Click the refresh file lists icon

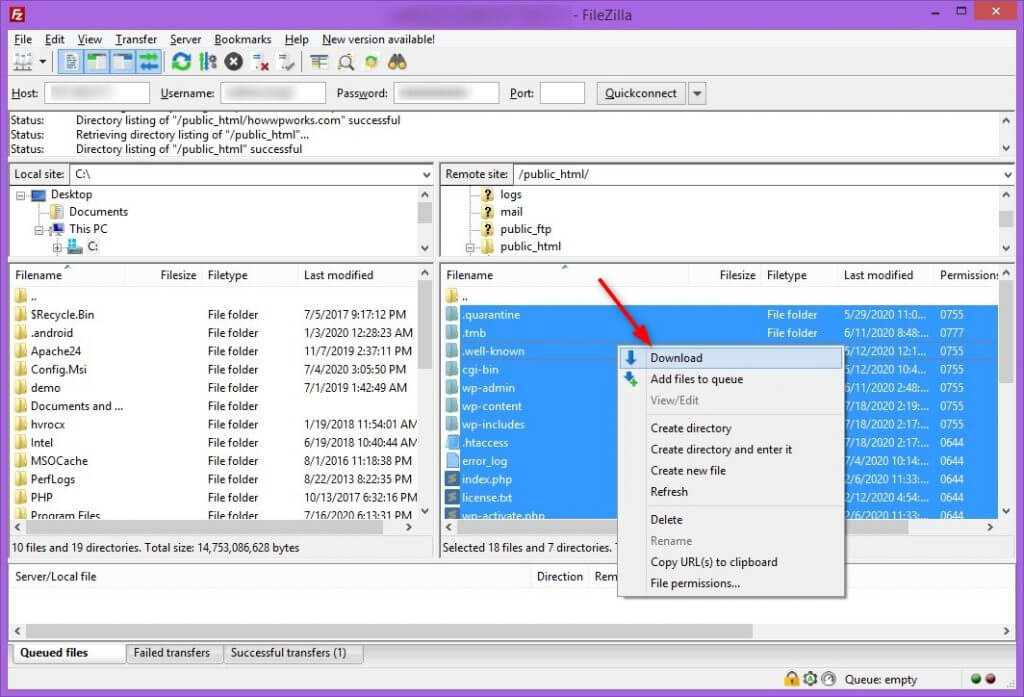(181, 62)
